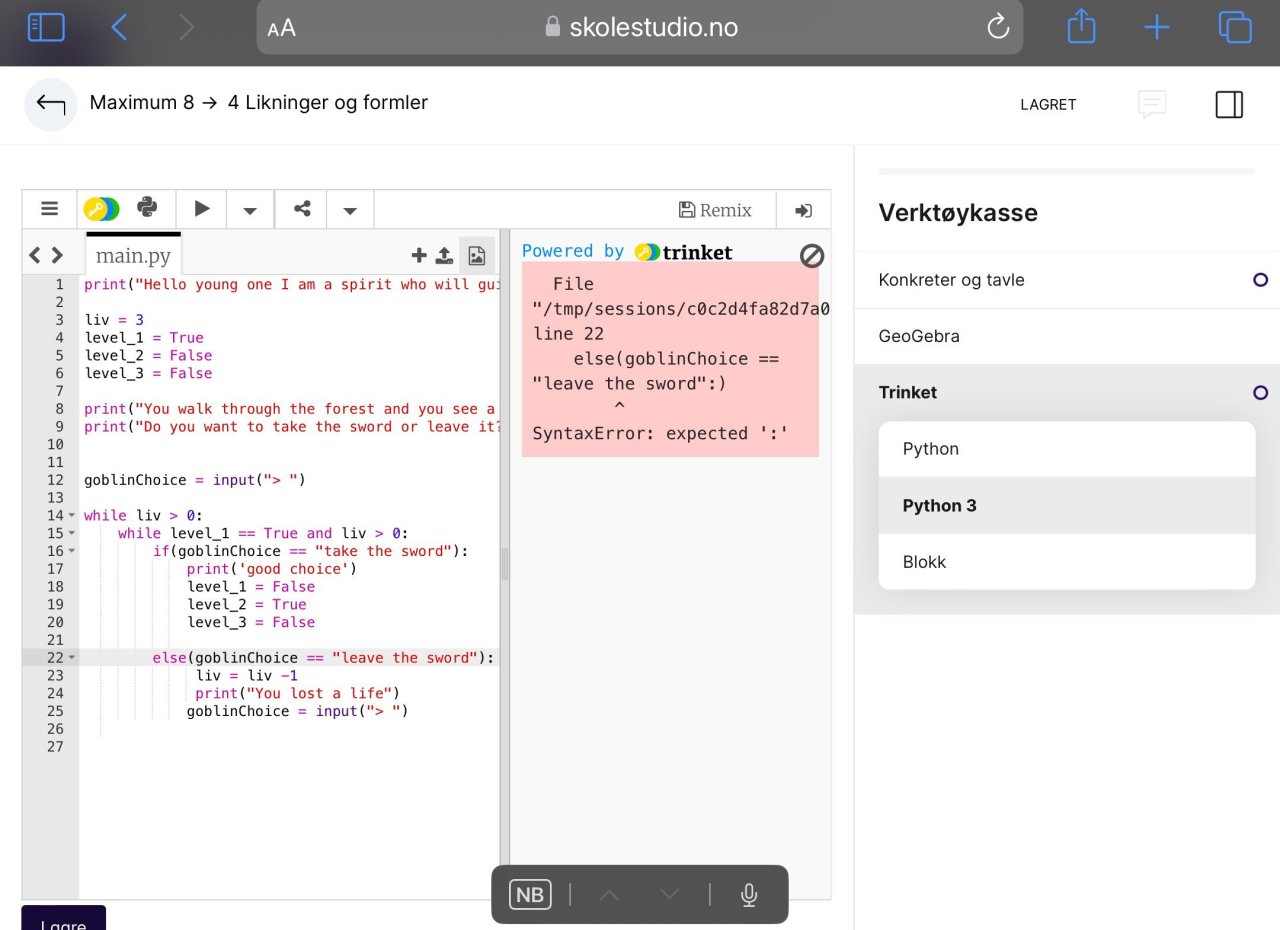Open the Trinket hamburger menu

tap(49, 209)
